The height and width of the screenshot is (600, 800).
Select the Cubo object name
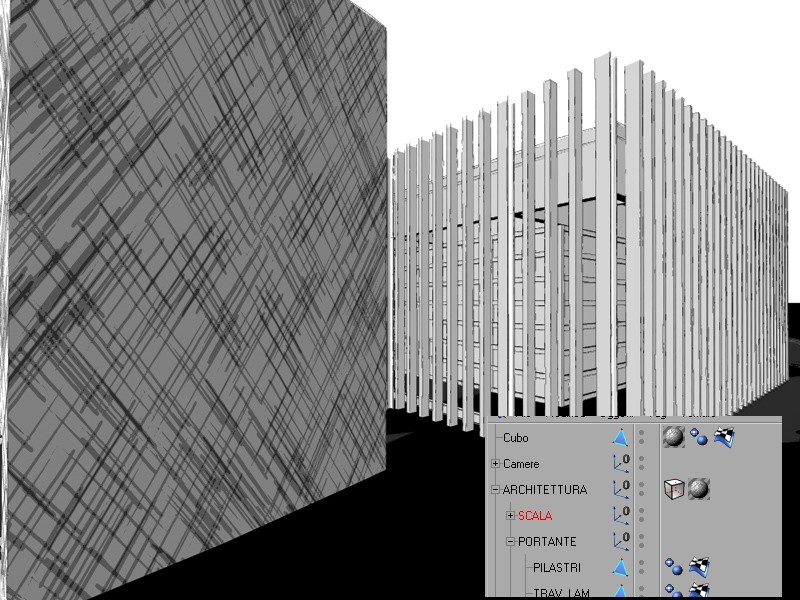pos(516,438)
